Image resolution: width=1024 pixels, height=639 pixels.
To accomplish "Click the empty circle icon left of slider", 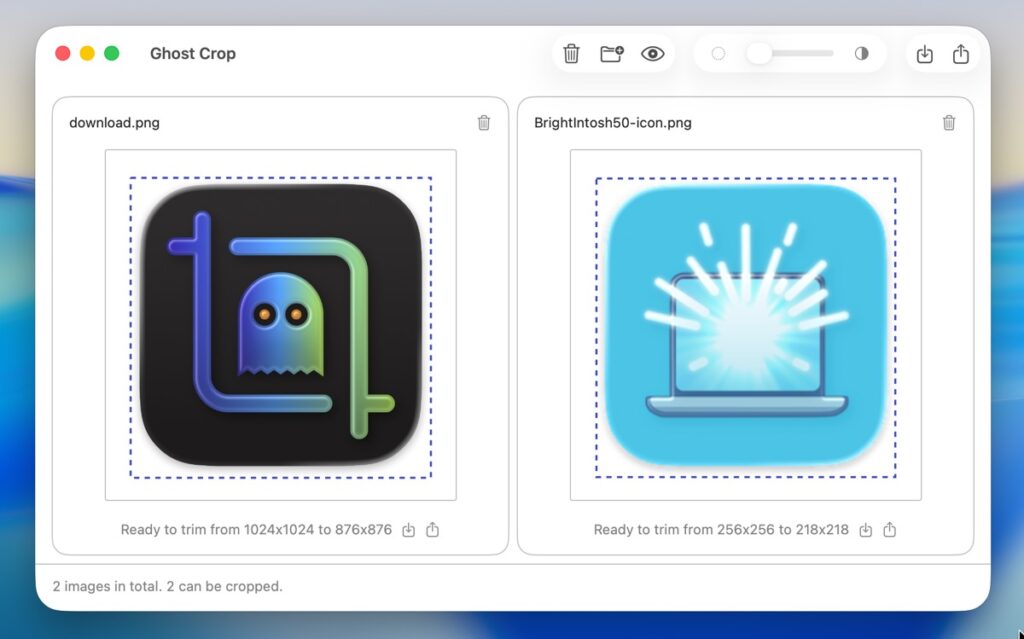I will (718, 54).
